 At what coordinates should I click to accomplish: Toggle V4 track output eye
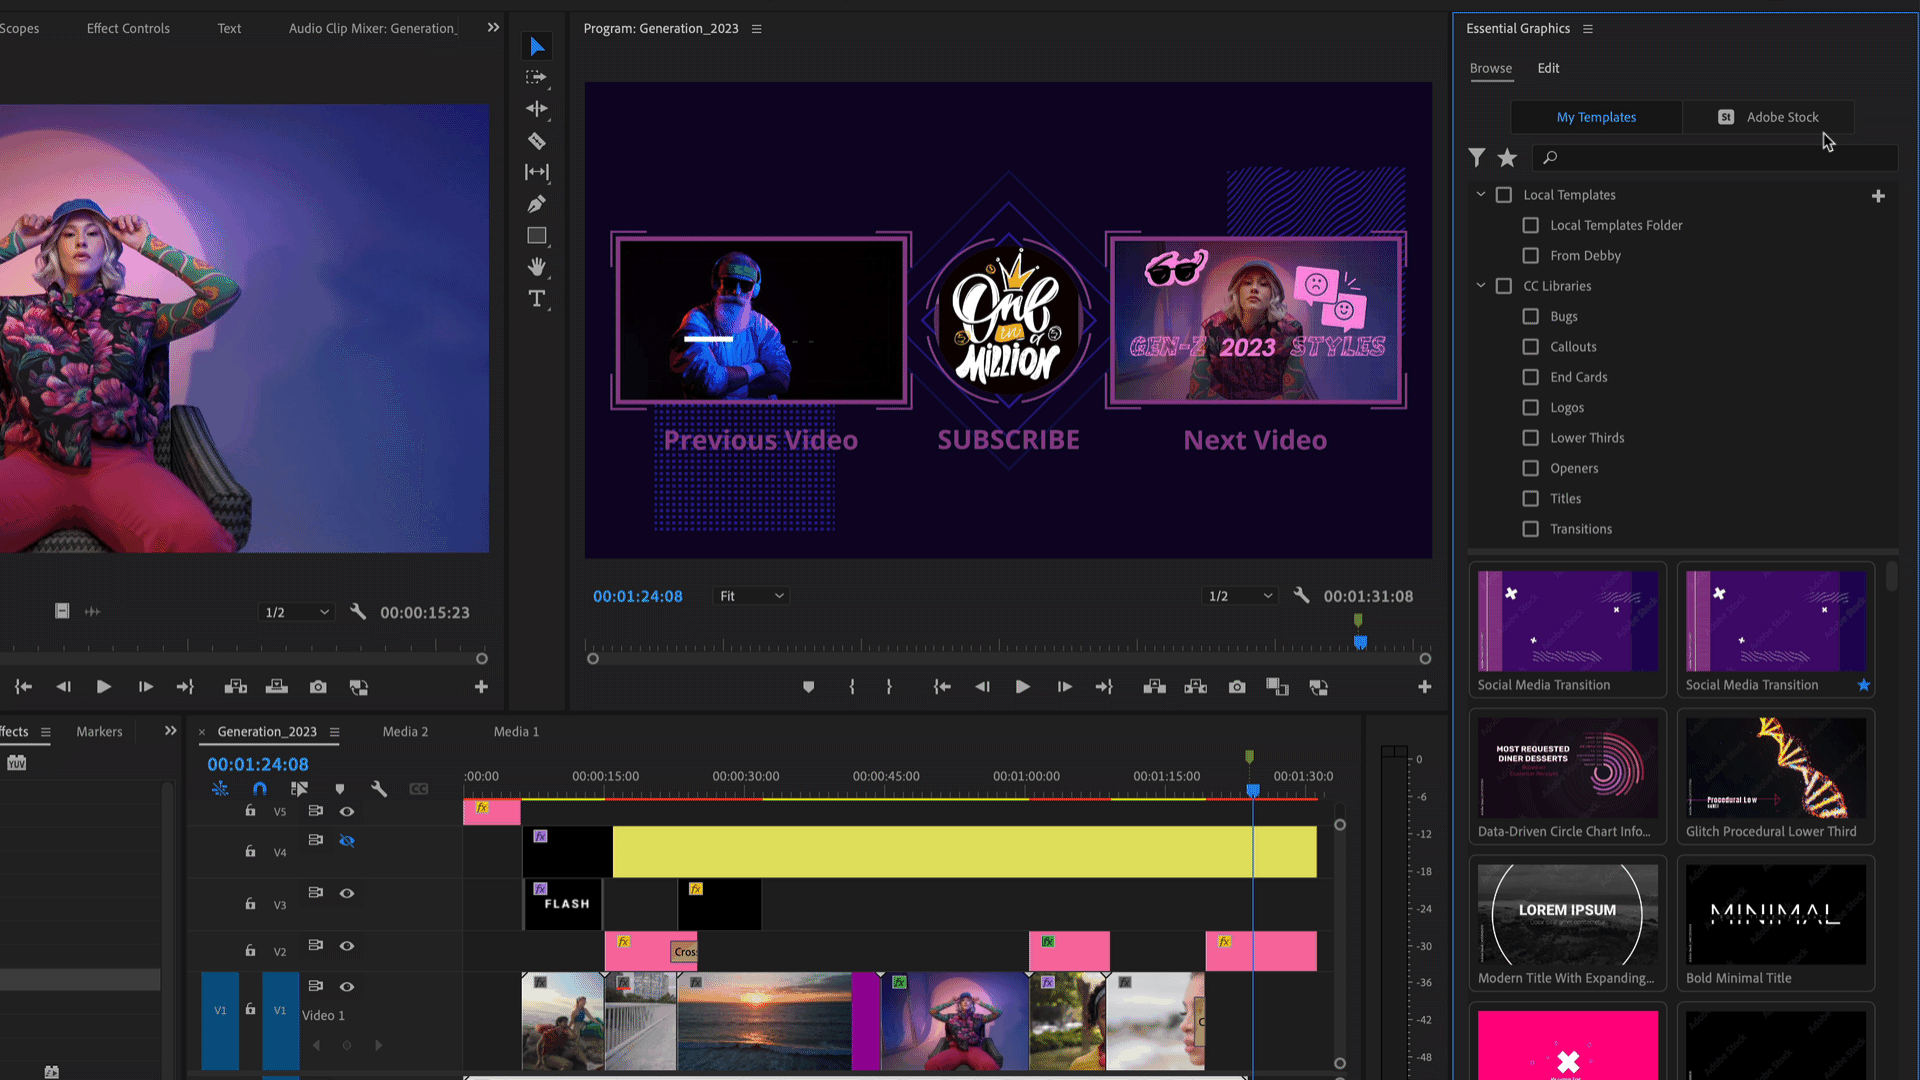(x=347, y=841)
